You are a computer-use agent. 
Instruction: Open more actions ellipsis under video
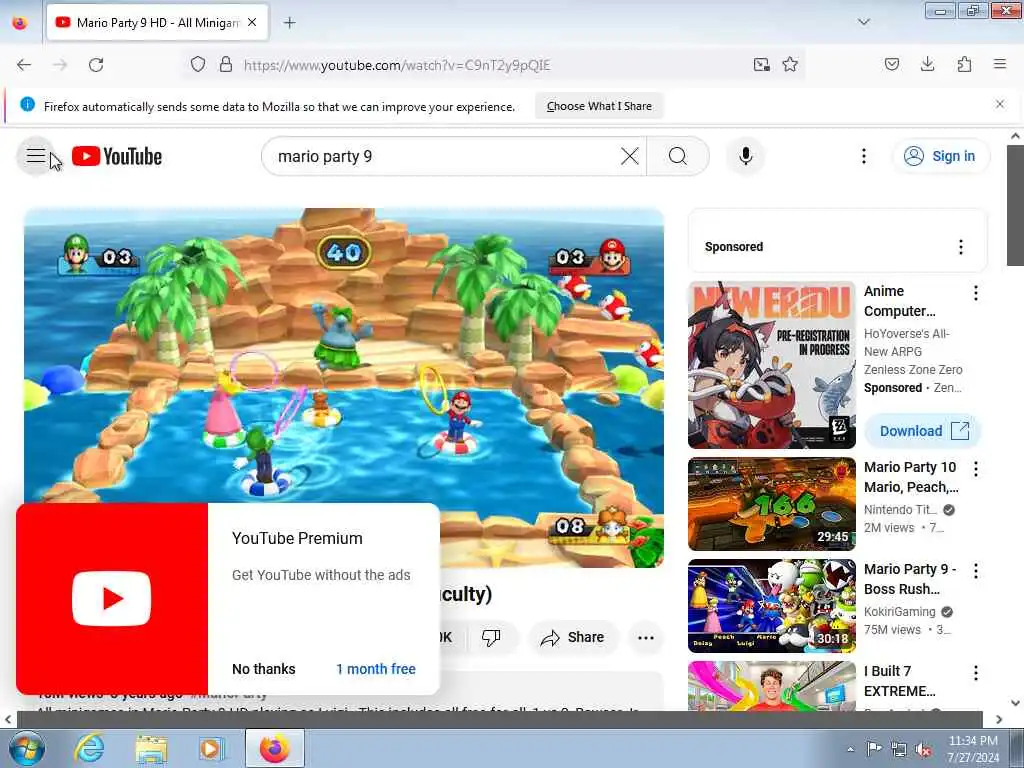pos(645,637)
